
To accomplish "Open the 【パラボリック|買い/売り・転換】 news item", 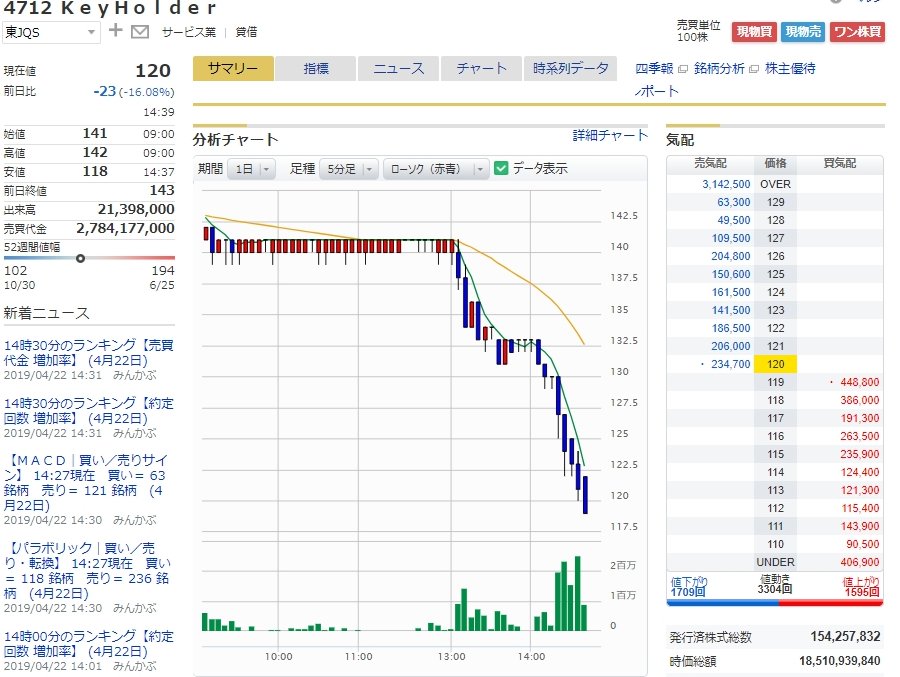I will point(86,570).
